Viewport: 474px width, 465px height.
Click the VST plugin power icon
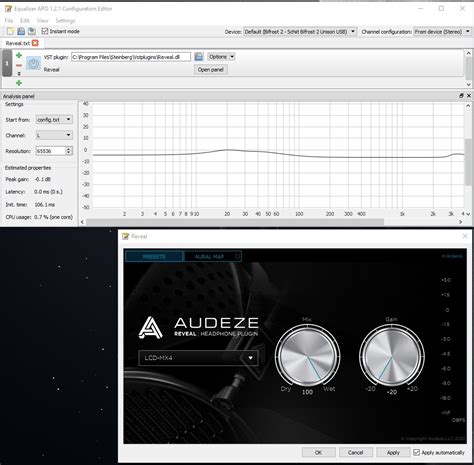click(33, 63)
